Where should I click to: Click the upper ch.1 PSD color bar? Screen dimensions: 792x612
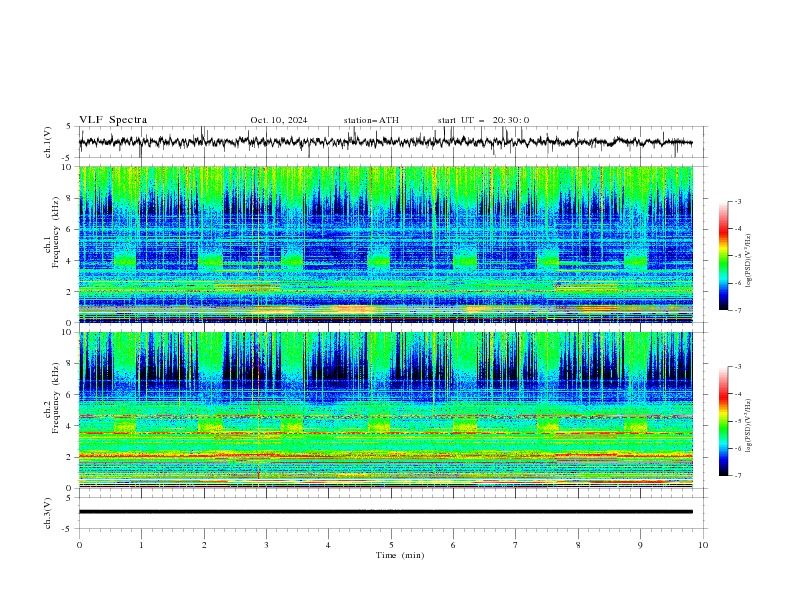click(x=723, y=256)
